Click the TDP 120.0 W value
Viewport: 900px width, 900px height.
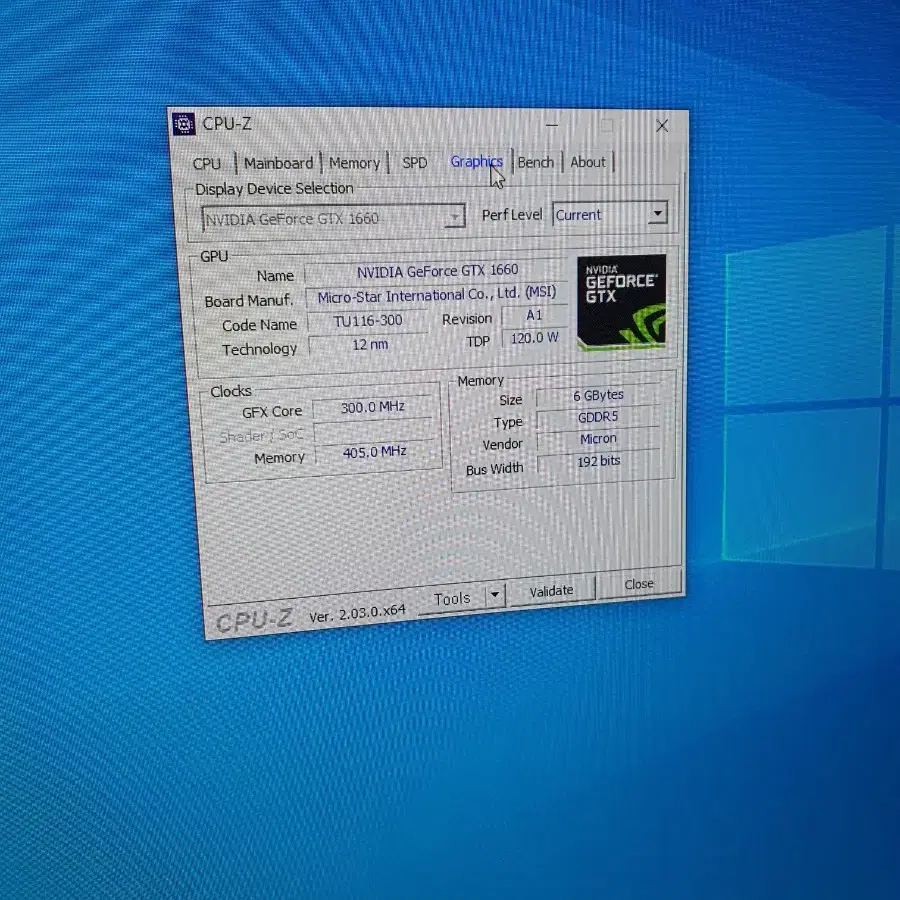pos(535,338)
